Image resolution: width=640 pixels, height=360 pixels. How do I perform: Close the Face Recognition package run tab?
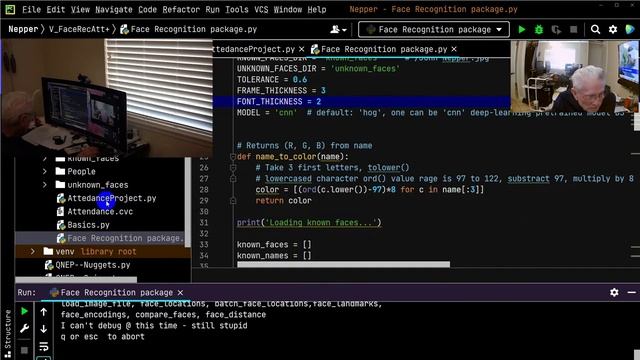[x=180, y=292]
